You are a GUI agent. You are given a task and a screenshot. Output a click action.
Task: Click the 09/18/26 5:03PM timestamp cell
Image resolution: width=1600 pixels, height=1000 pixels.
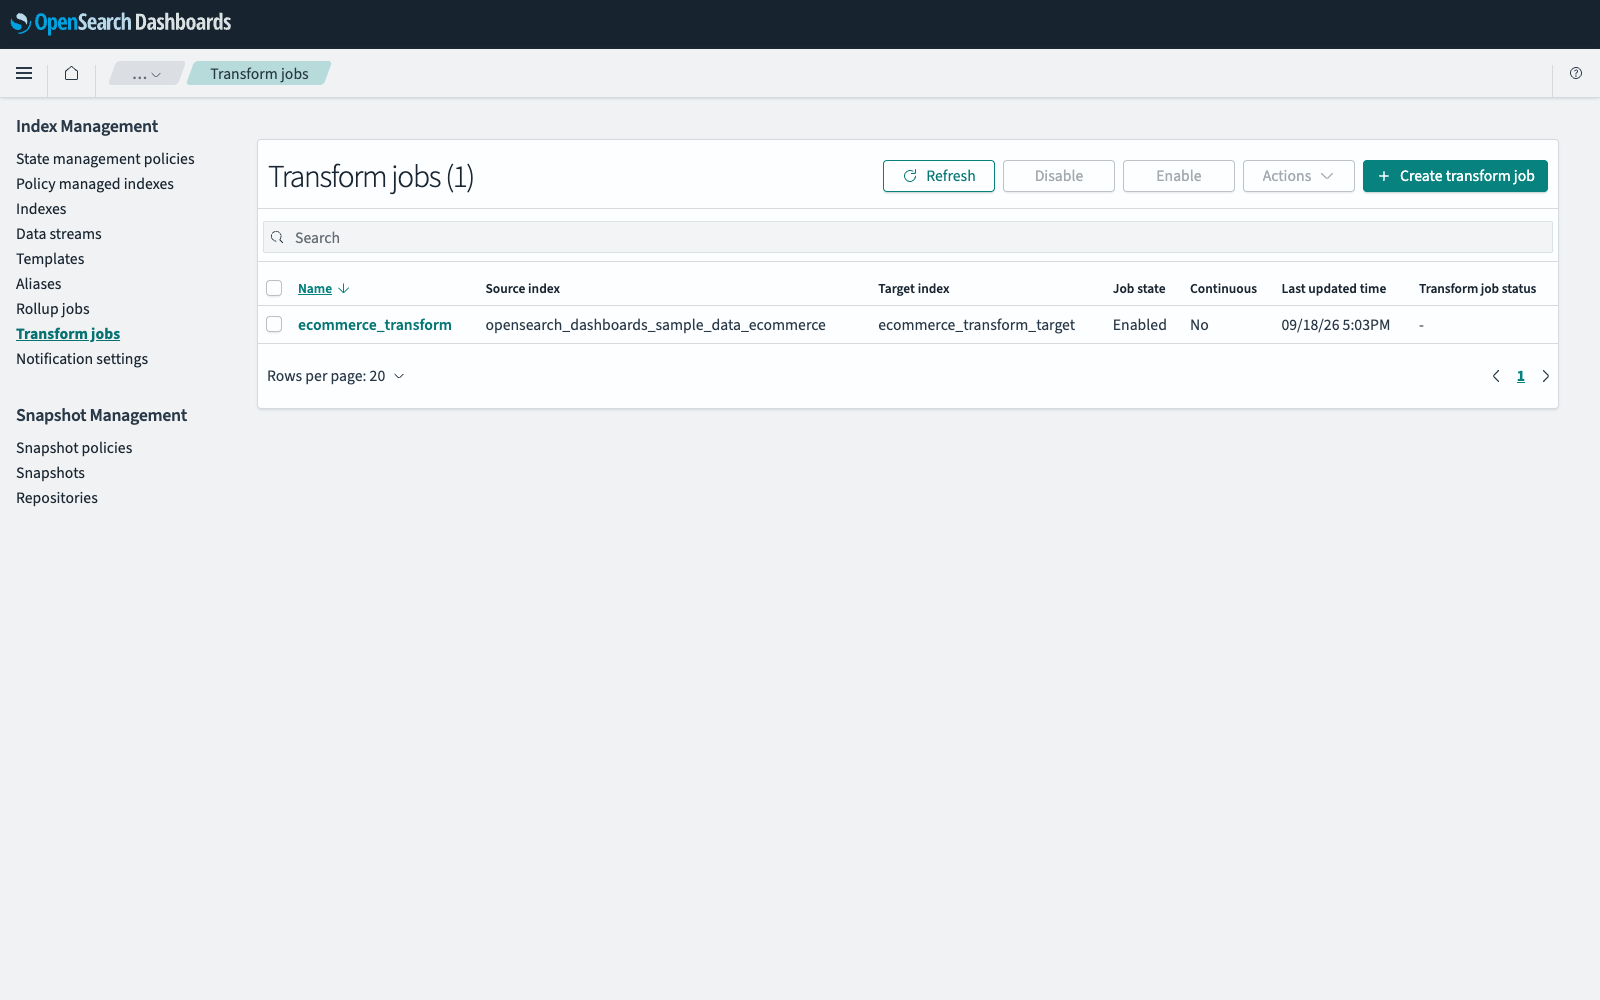[x=1336, y=325]
